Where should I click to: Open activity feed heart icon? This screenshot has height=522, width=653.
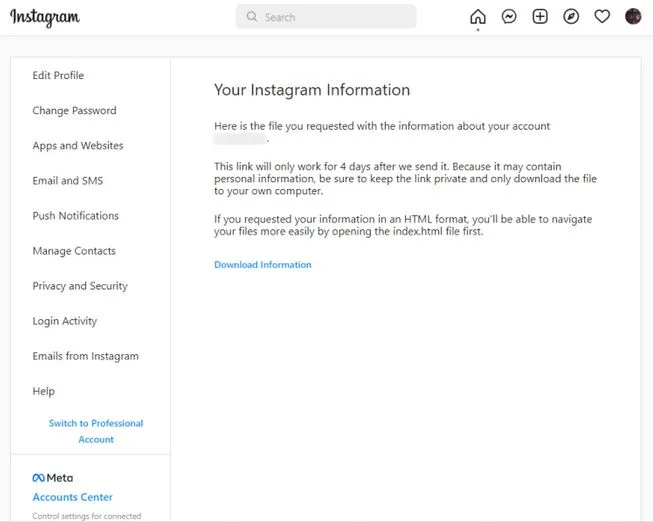click(x=602, y=17)
